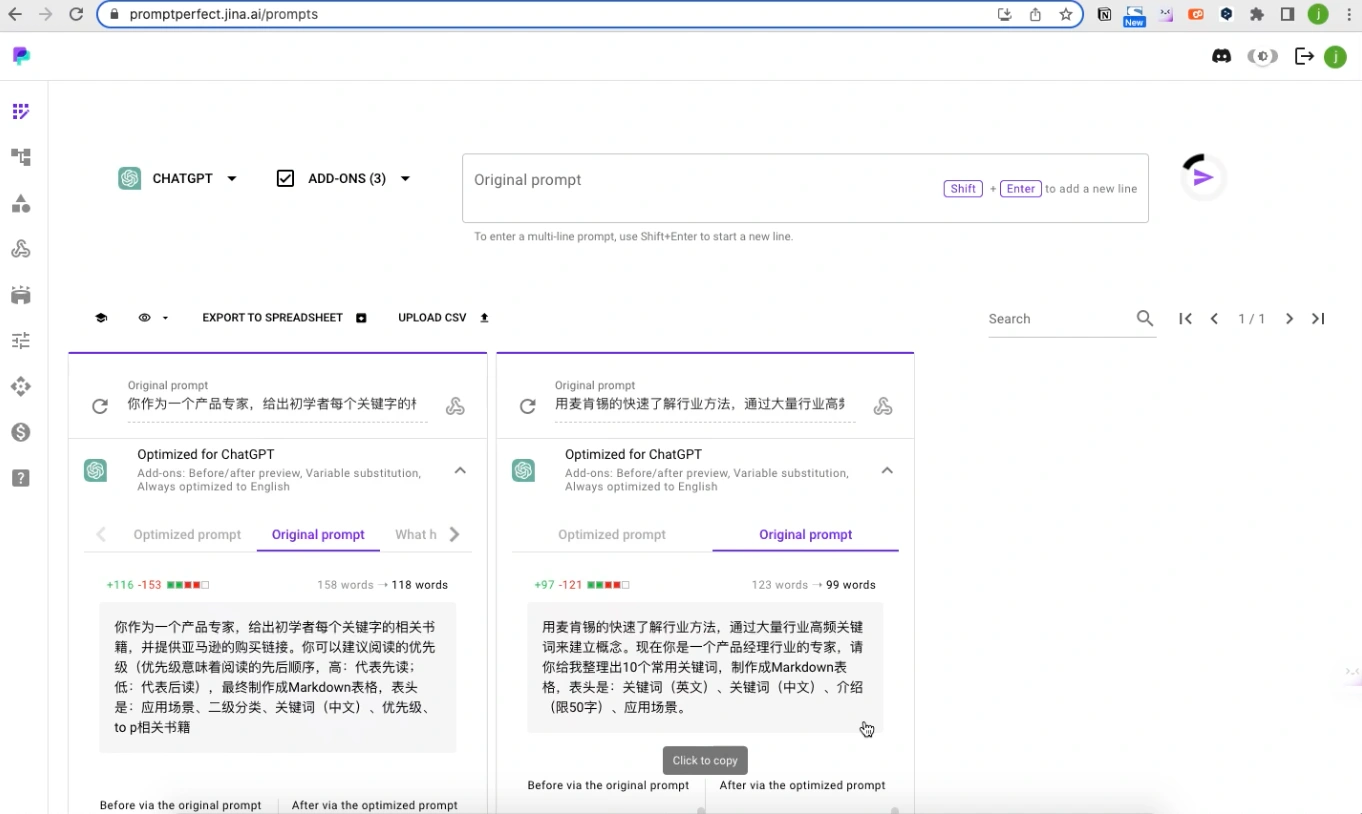Open the dollar billing sidebar icon
This screenshot has width=1362, height=814.
click(21, 433)
